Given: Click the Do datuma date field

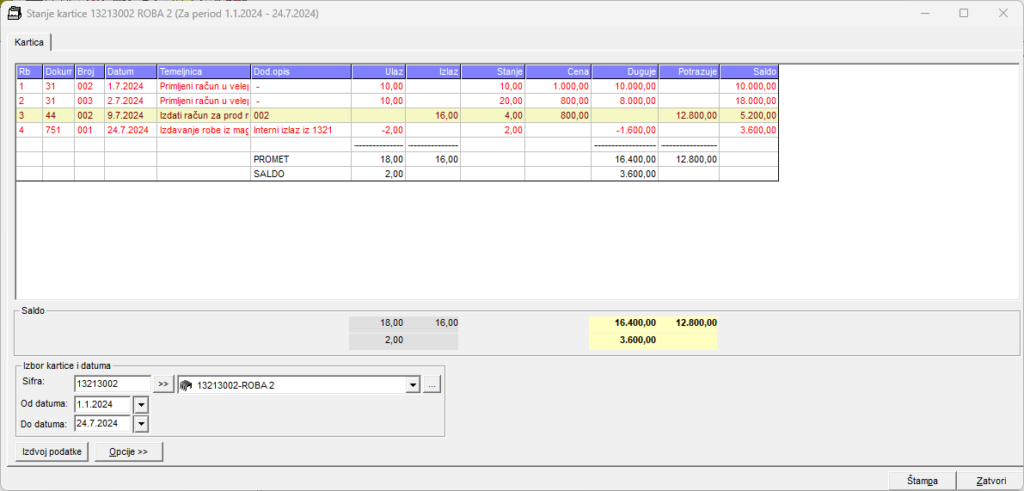Looking at the screenshot, I should coord(102,424).
